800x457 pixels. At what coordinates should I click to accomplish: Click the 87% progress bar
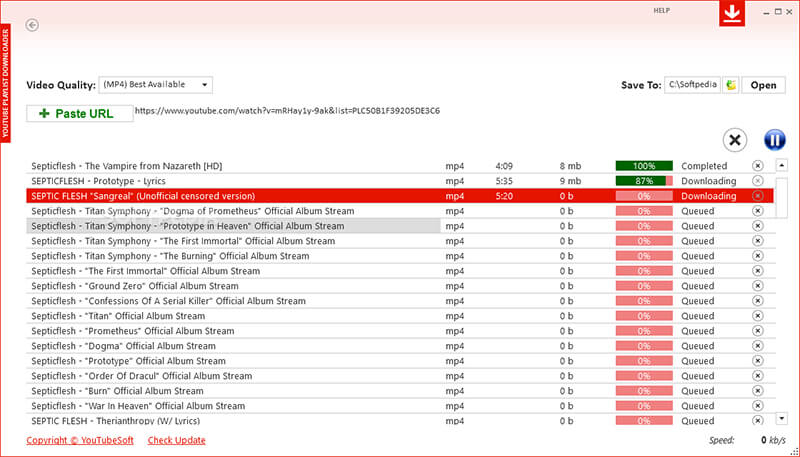644,181
